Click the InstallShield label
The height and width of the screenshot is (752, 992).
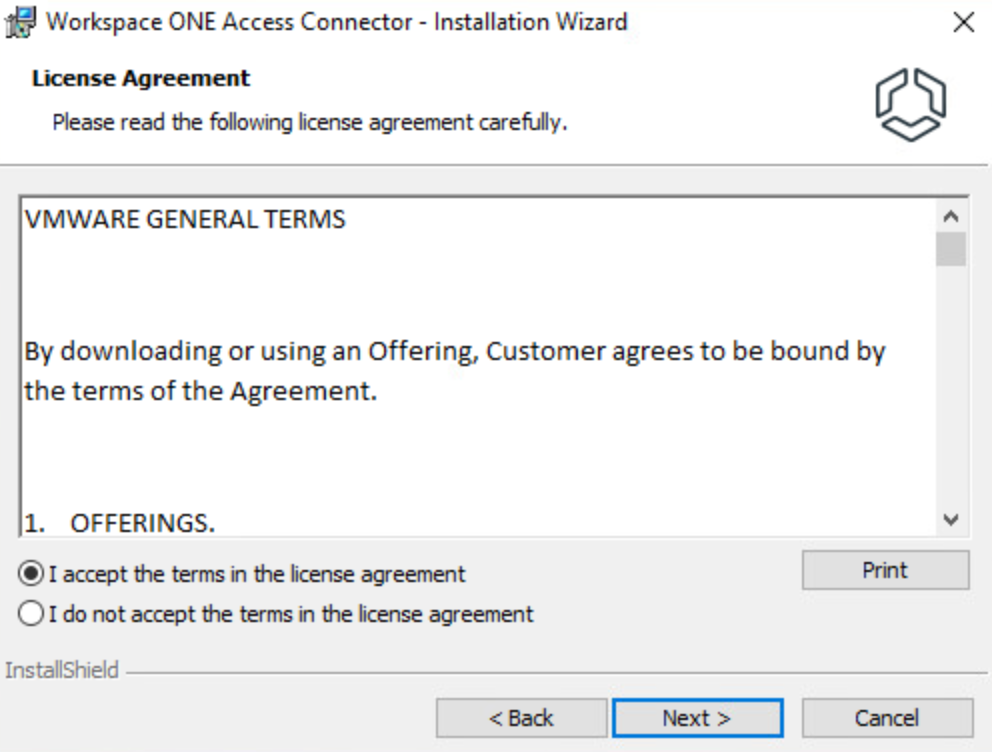(62, 670)
